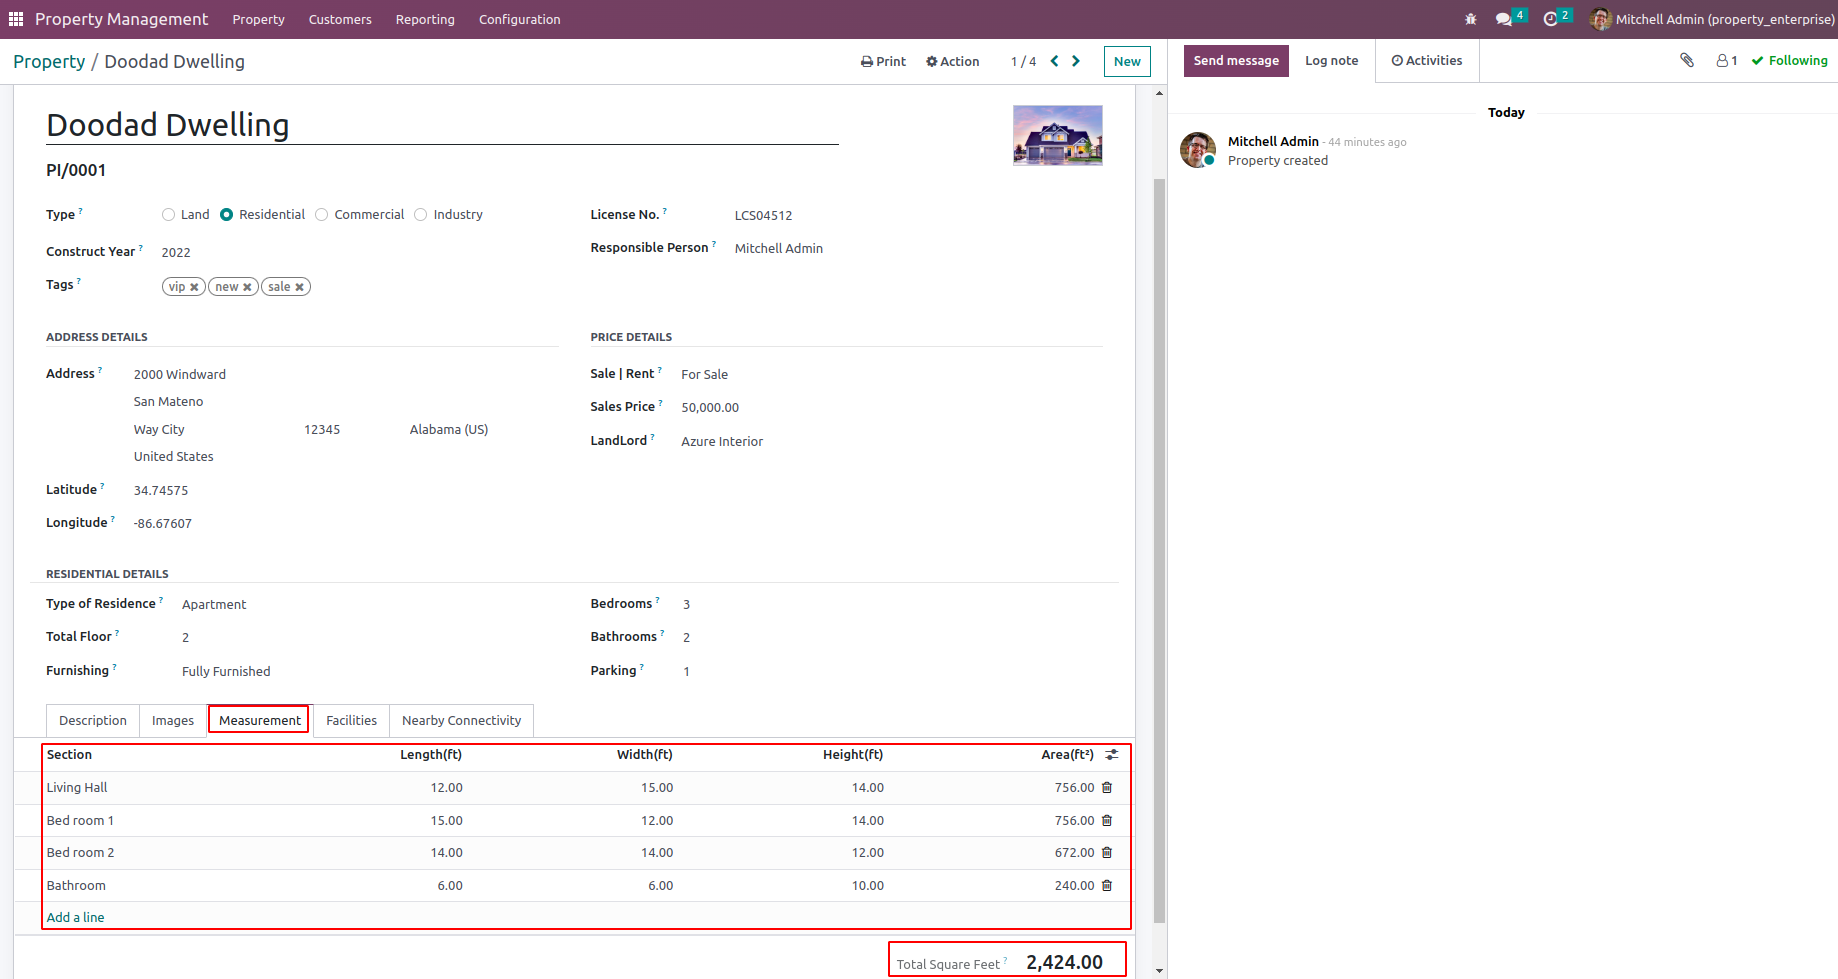1838x979 pixels.
Task: Open the apps grid menu icon
Action: (x=16, y=19)
